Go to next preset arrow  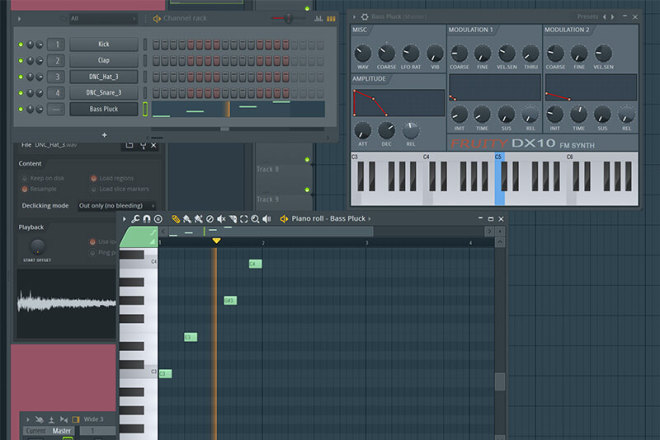coord(612,17)
